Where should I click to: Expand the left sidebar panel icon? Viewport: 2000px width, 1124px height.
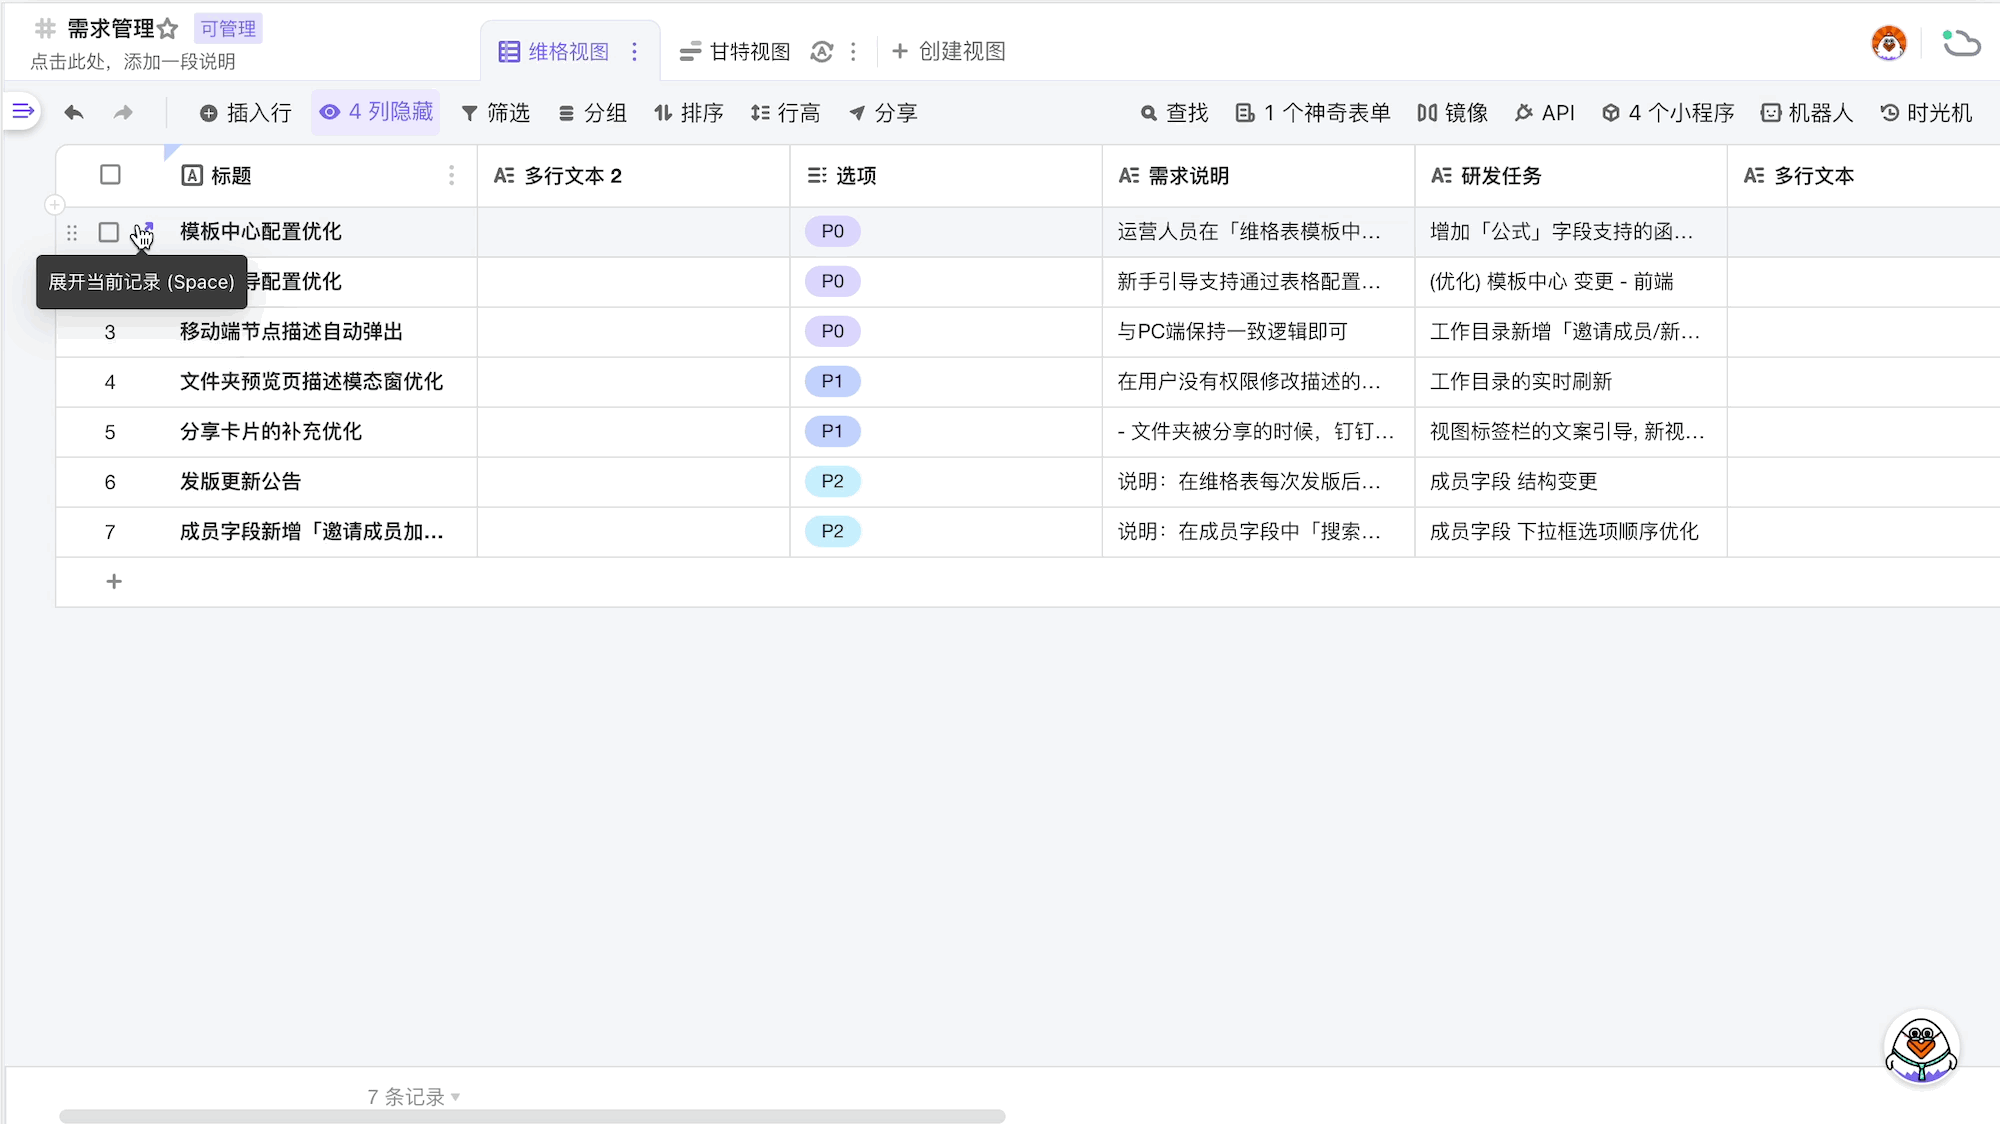(x=23, y=111)
